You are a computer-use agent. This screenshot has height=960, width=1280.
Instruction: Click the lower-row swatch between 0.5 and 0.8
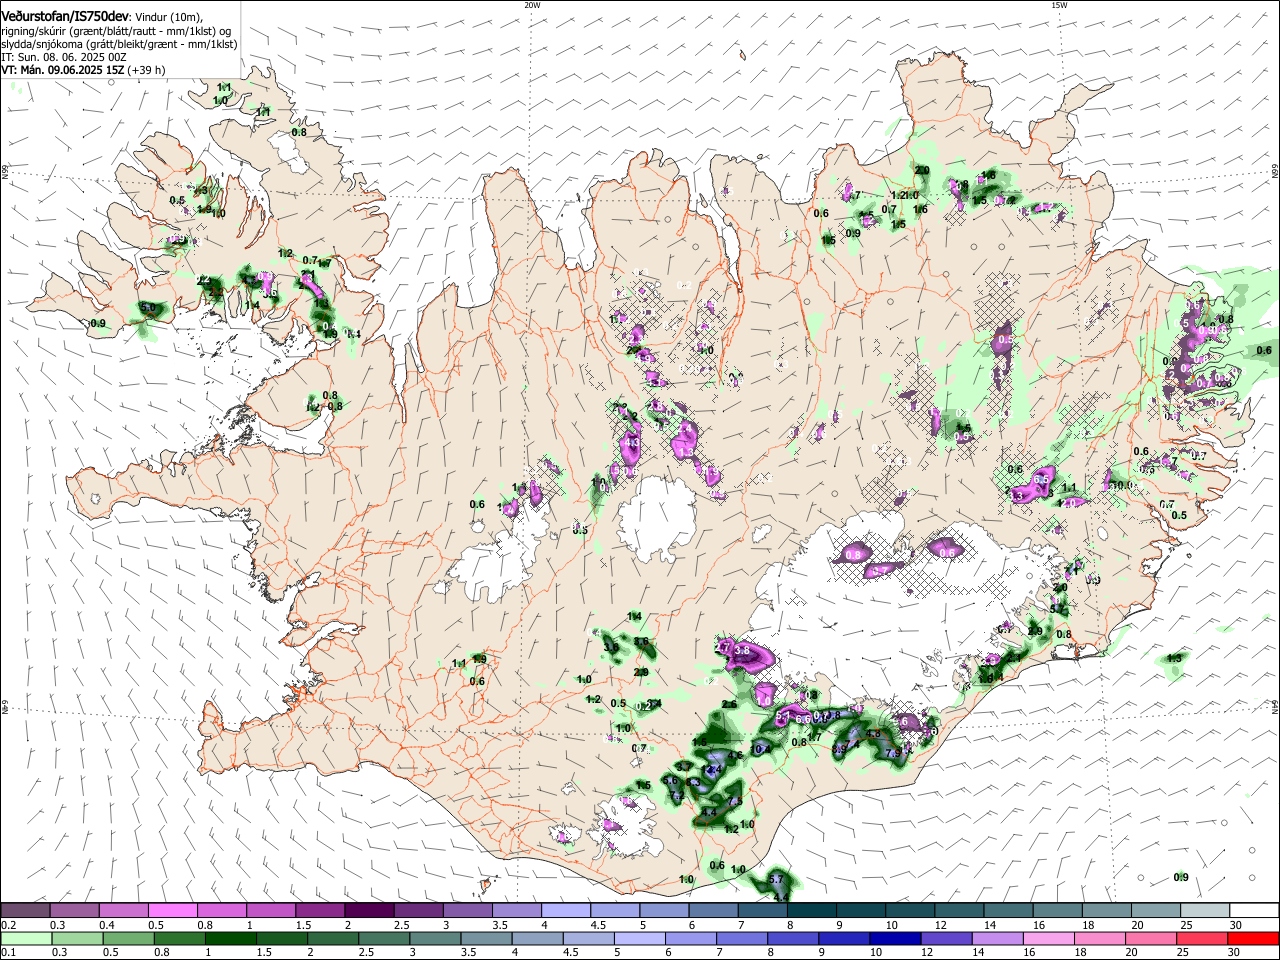[x=128, y=938]
